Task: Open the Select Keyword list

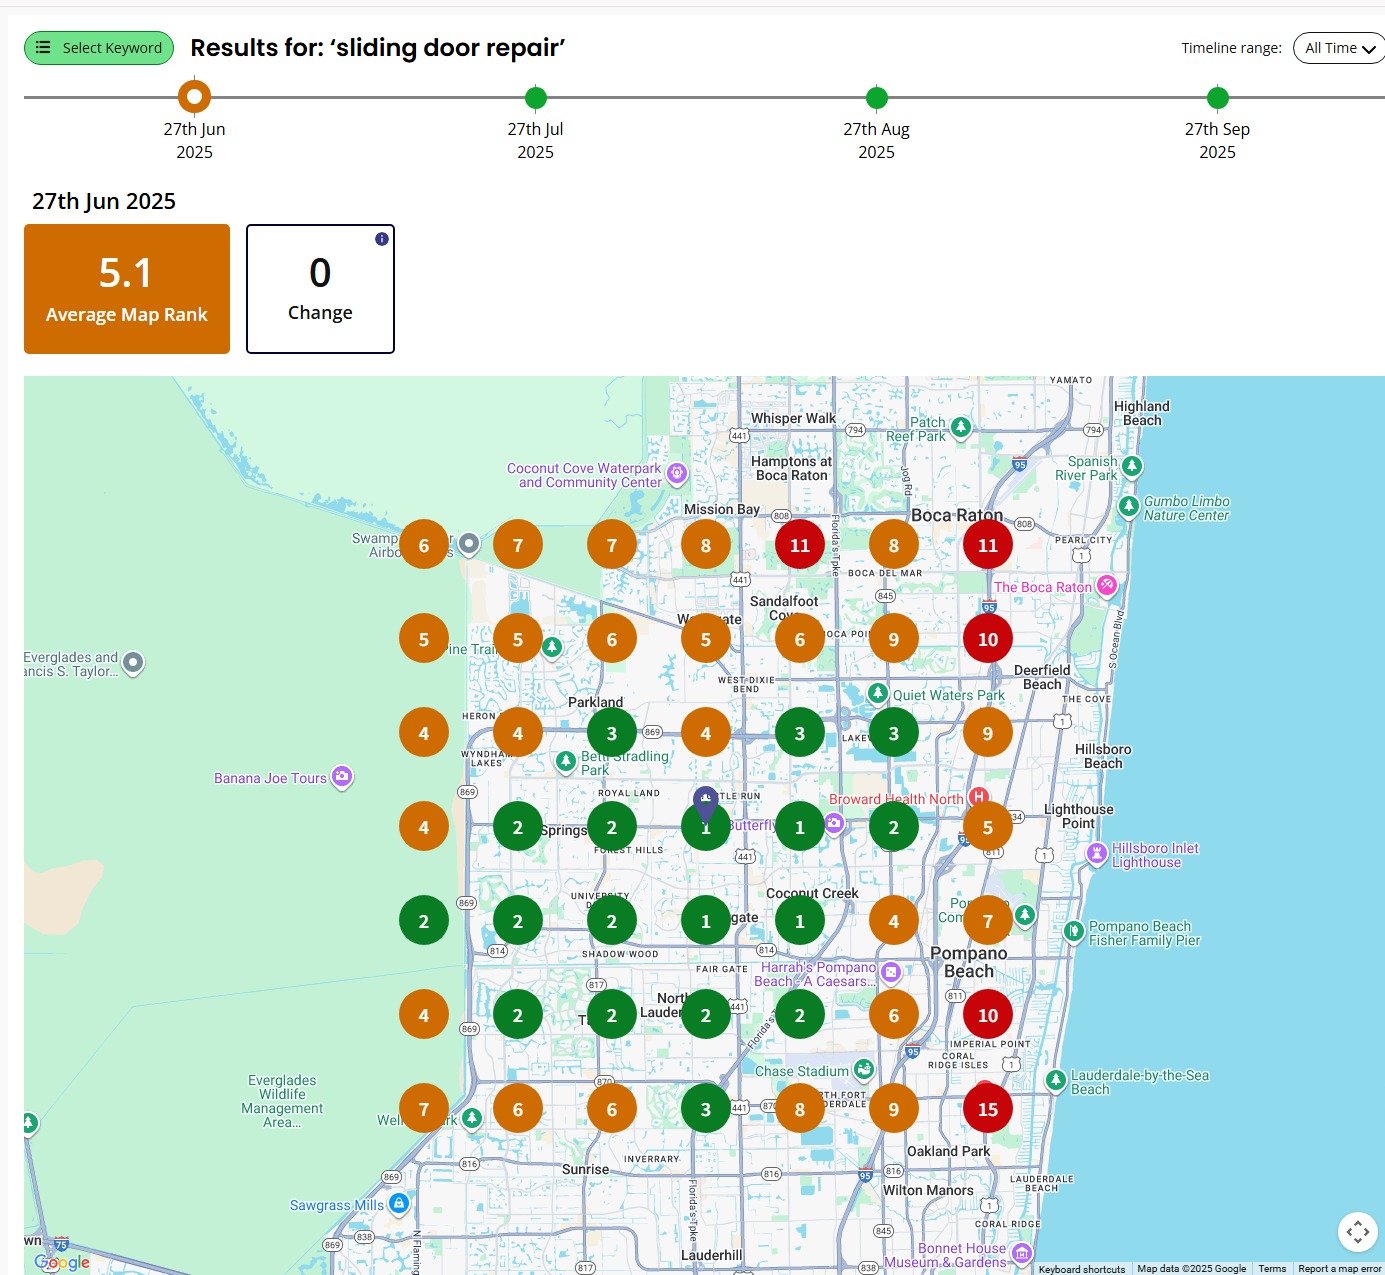Action: tap(99, 48)
